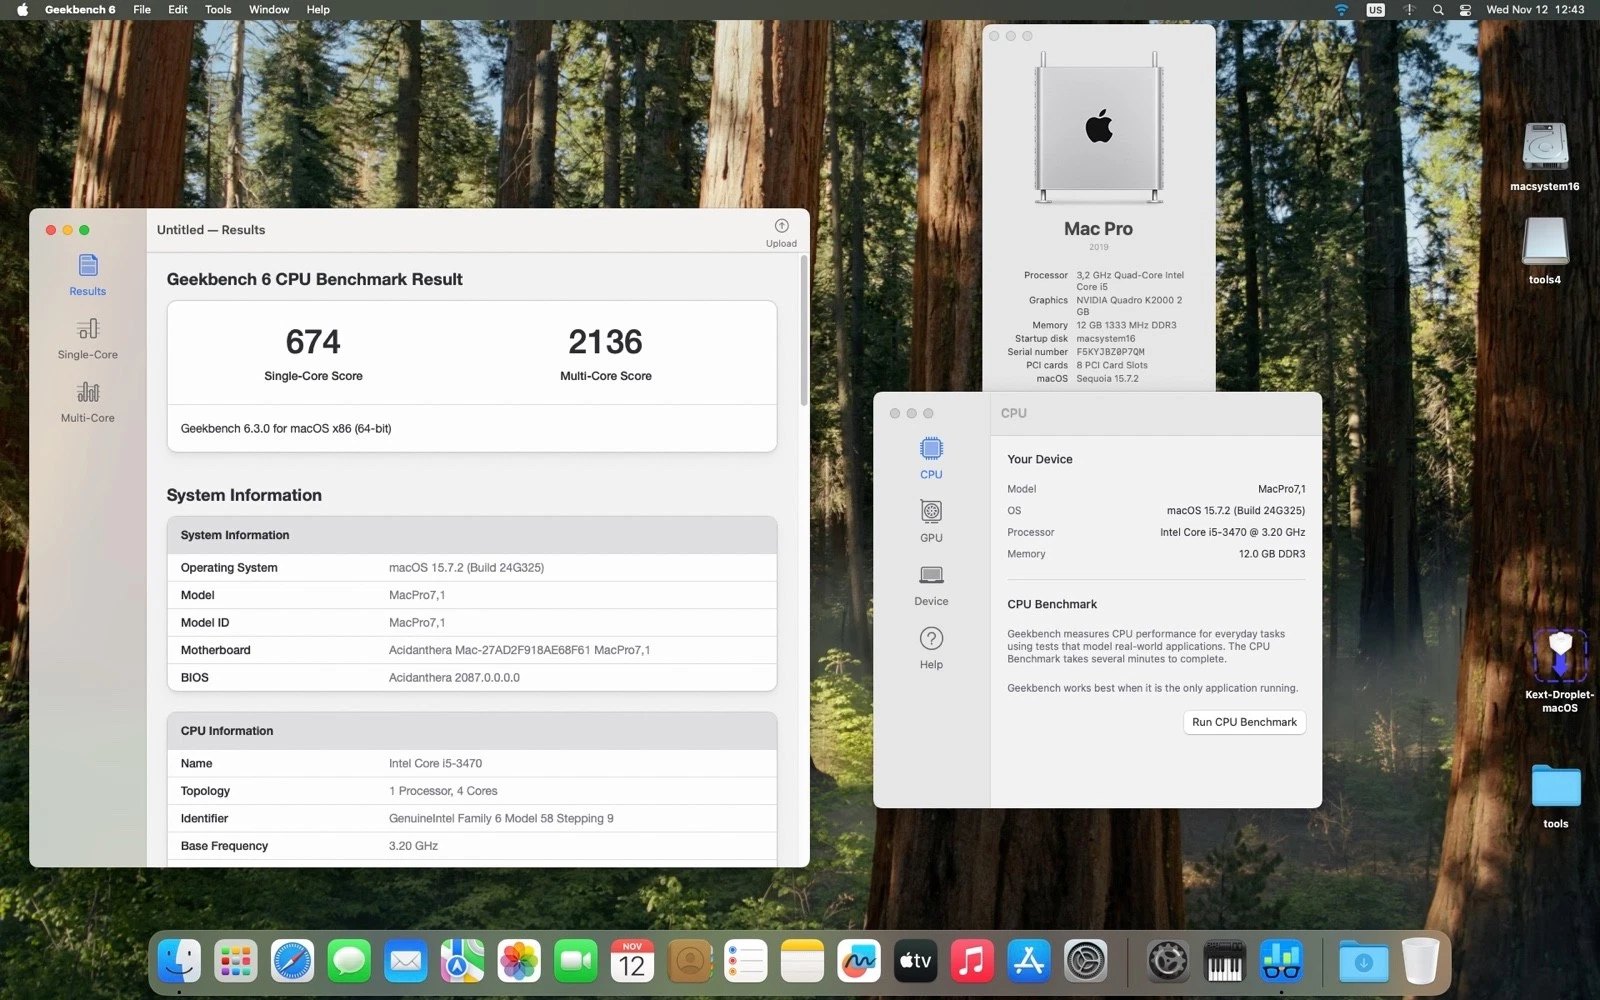1600x1000 pixels.
Task: Select the Kext-Droplet-macOS app on desktop
Action: coord(1559,670)
